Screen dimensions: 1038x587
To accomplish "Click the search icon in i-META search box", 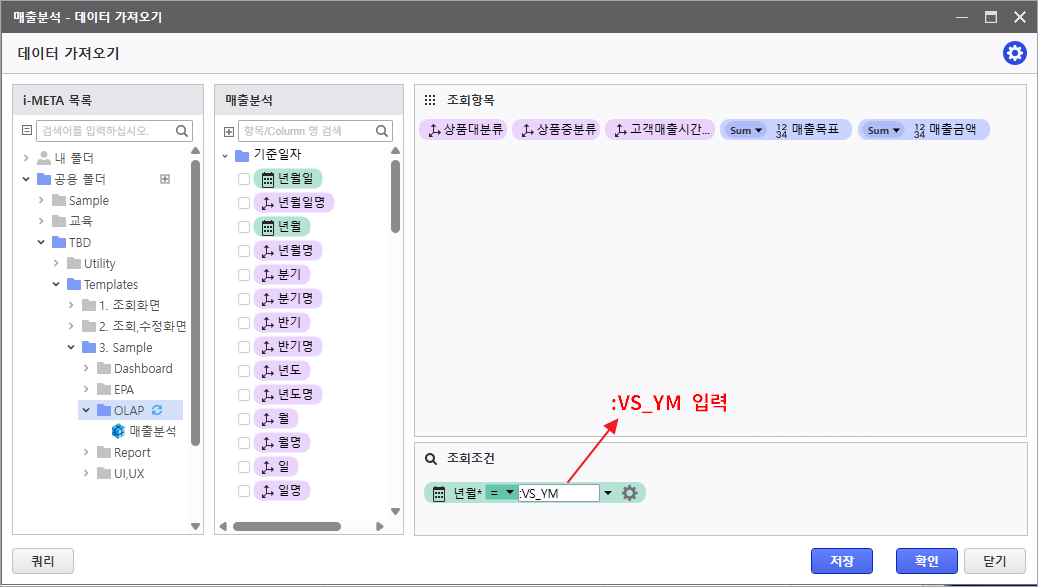I will 183,130.
